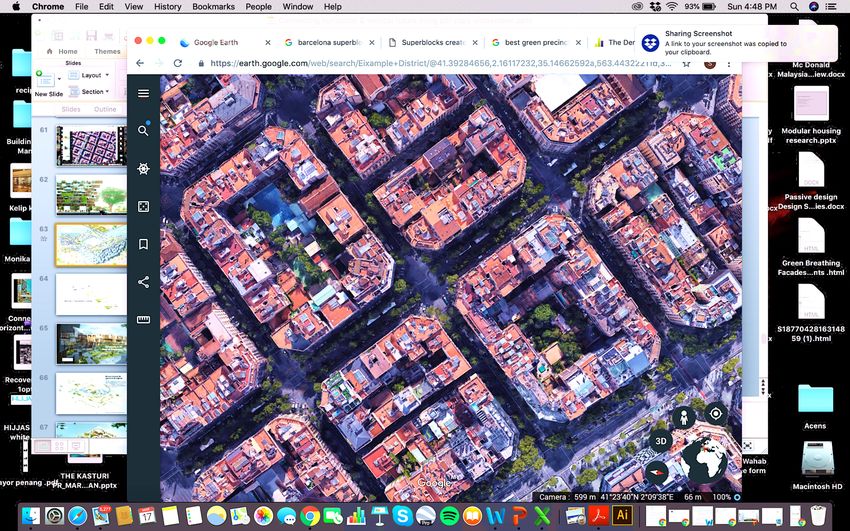850x531 pixels.
Task: Reload the page in Chrome
Action: pos(177,63)
